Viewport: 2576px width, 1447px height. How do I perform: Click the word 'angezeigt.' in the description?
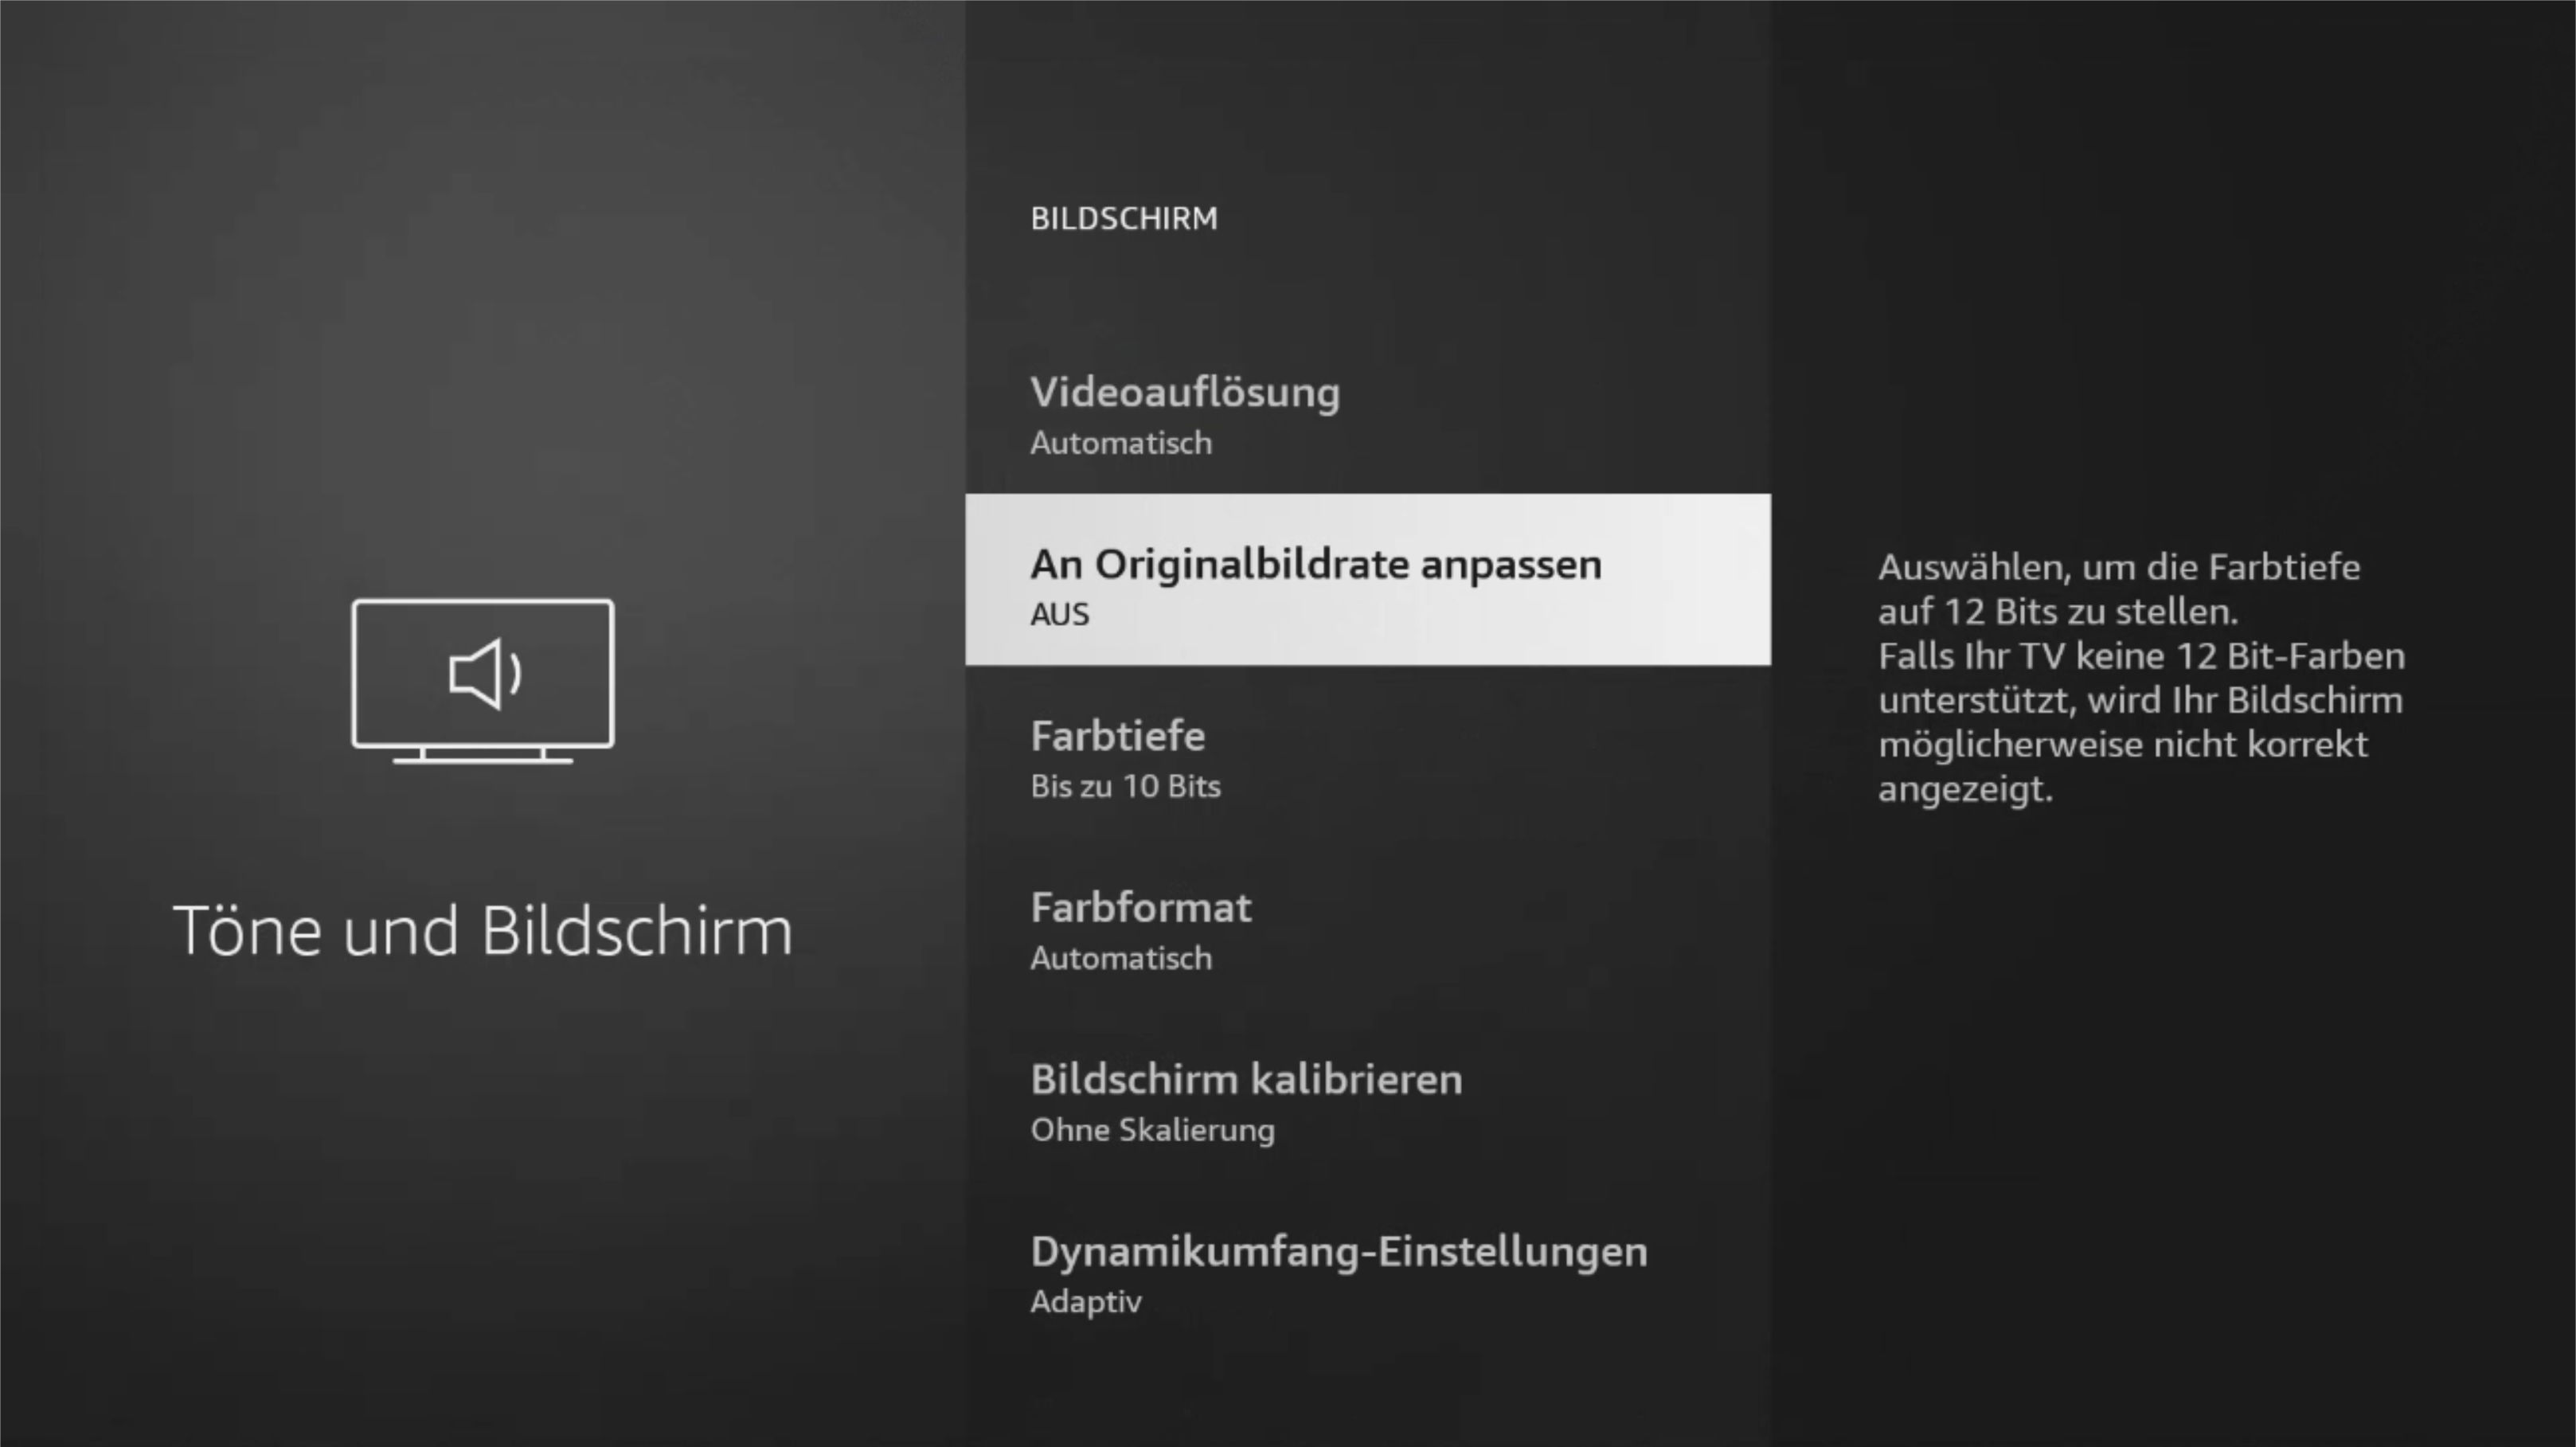pos(1965,790)
